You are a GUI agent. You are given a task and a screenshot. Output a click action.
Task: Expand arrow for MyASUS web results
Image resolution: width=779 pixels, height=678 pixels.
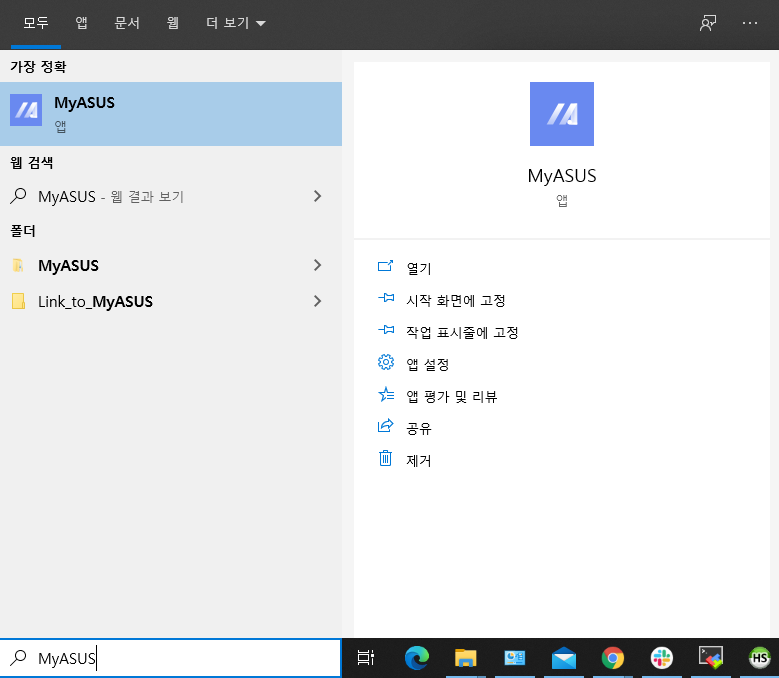coord(317,196)
